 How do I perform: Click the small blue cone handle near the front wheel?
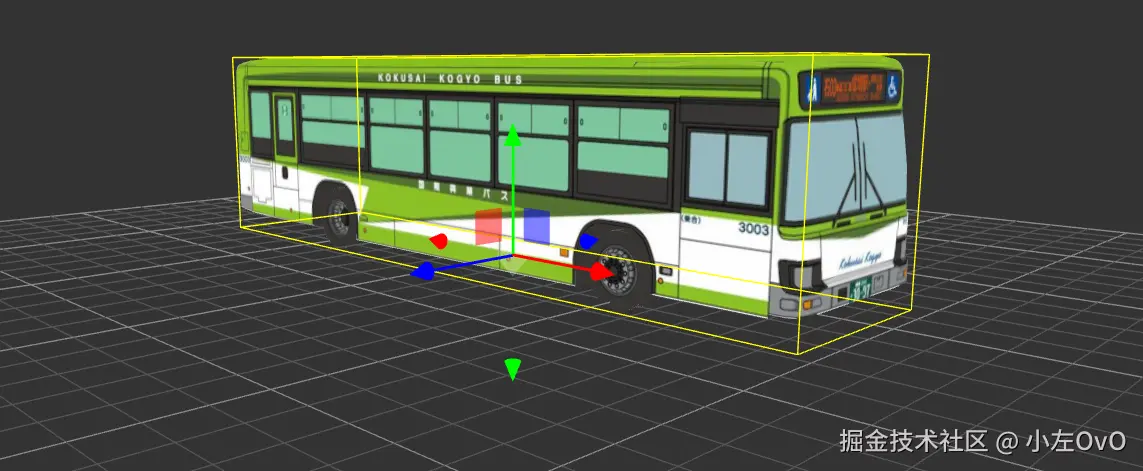[588, 241]
